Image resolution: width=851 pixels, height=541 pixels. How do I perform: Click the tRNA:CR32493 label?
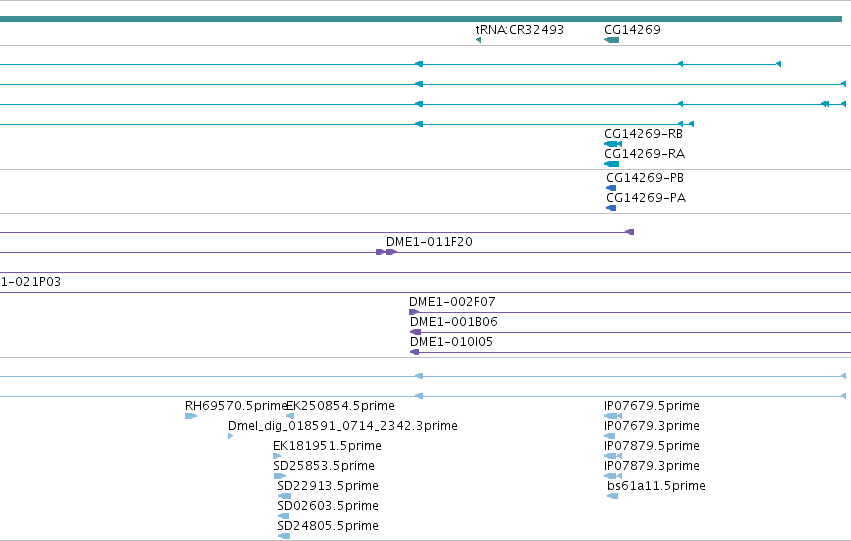(x=519, y=29)
